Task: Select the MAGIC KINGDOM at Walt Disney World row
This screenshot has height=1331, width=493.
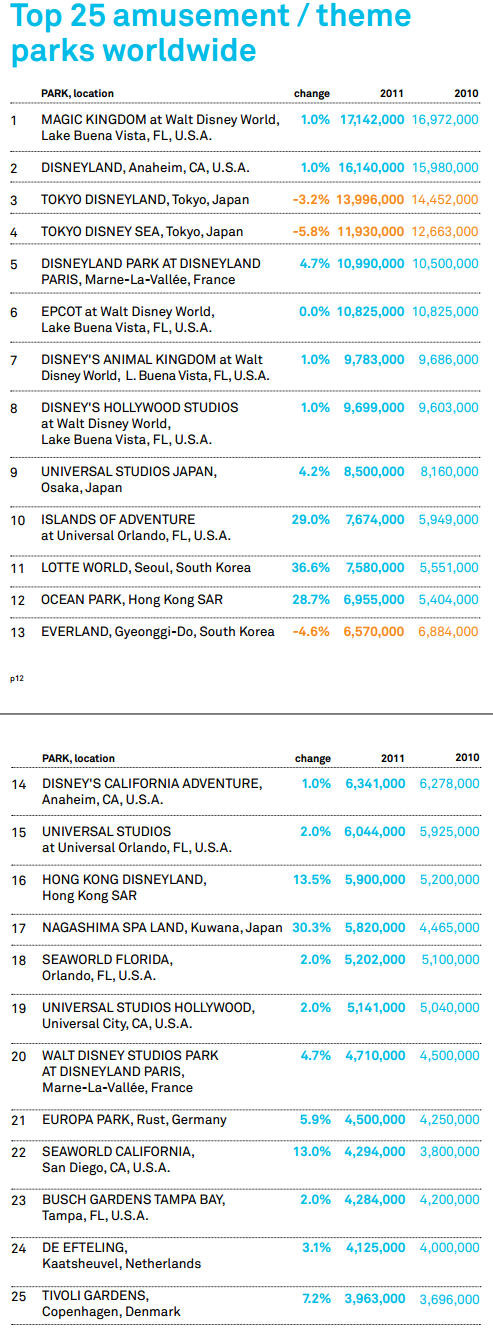Action: point(245,128)
